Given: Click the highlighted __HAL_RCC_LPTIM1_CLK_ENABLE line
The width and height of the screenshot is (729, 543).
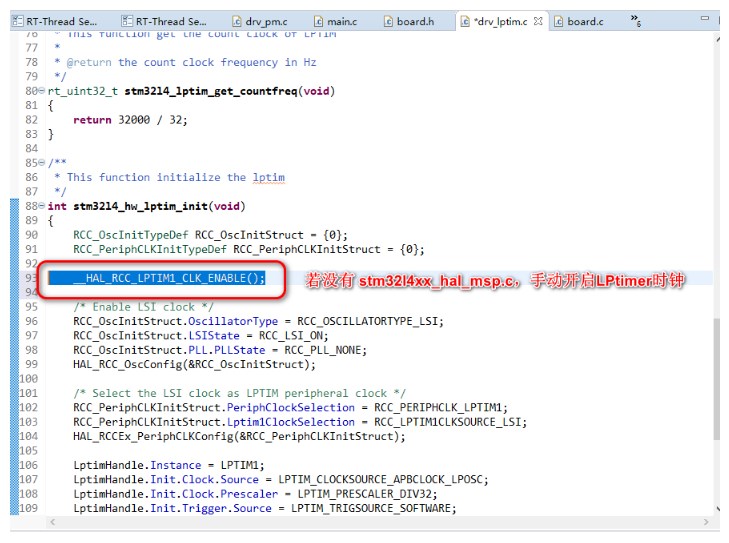Looking at the screenshot, I should click(169, 278).
